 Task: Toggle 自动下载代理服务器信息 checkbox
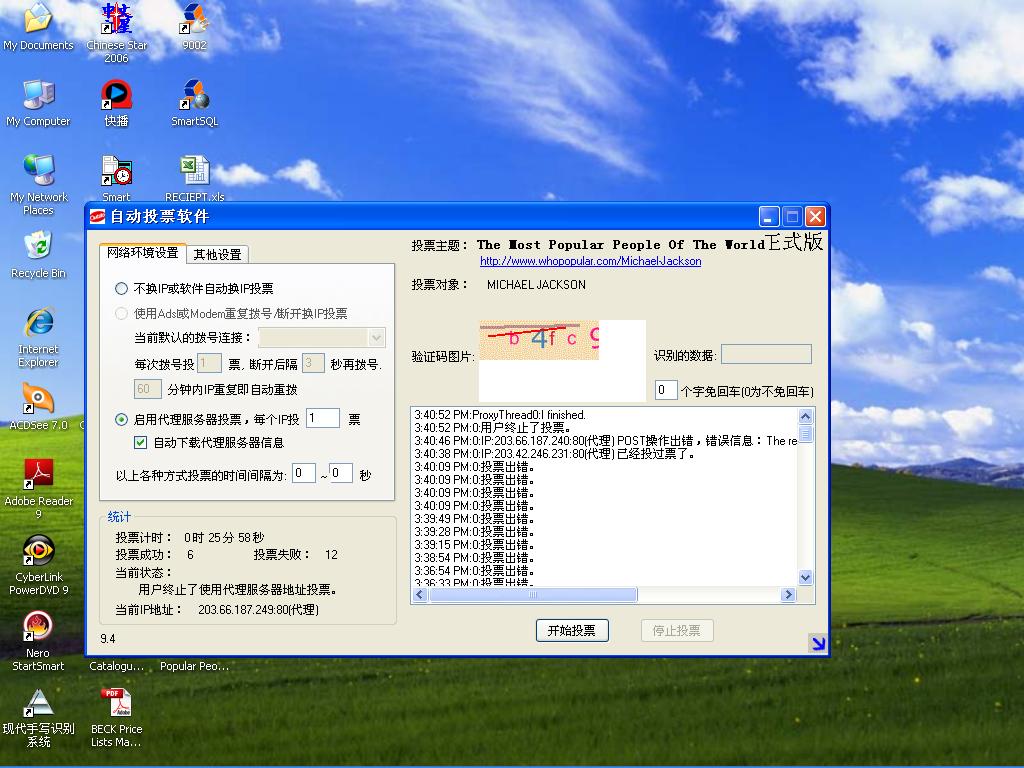pos(141,443)
